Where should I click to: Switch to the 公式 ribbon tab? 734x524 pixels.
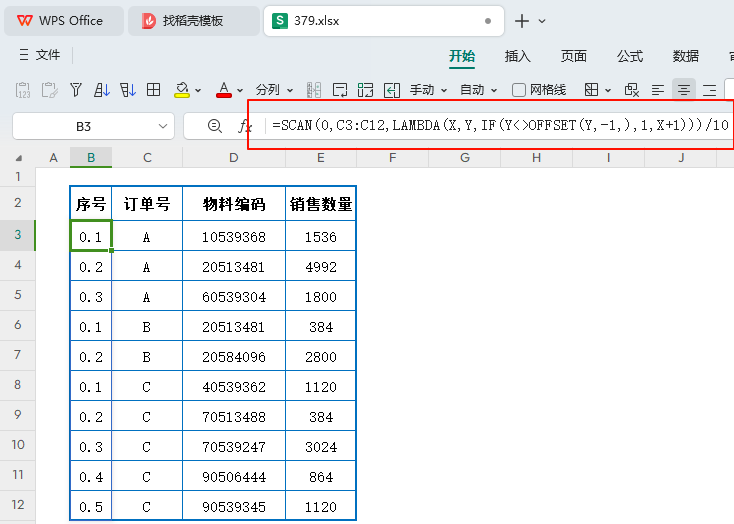pos(630,56)
